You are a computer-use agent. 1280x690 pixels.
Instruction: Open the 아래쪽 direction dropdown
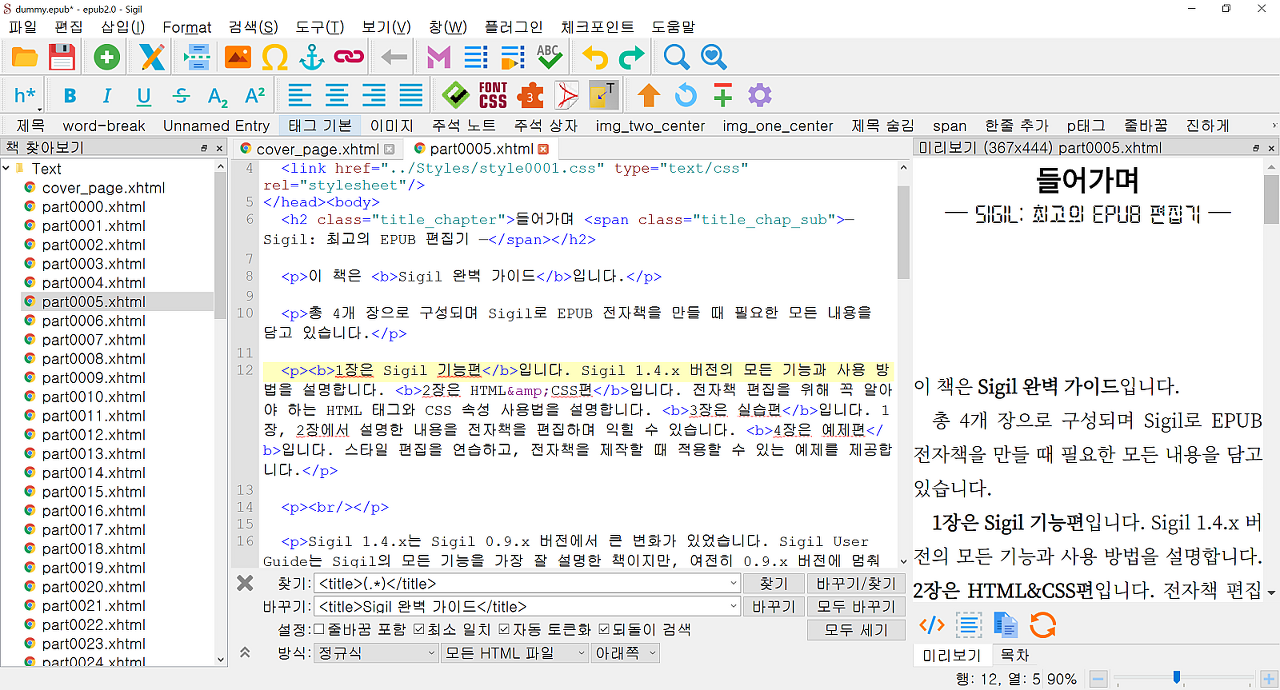click(x=625, y=653)
